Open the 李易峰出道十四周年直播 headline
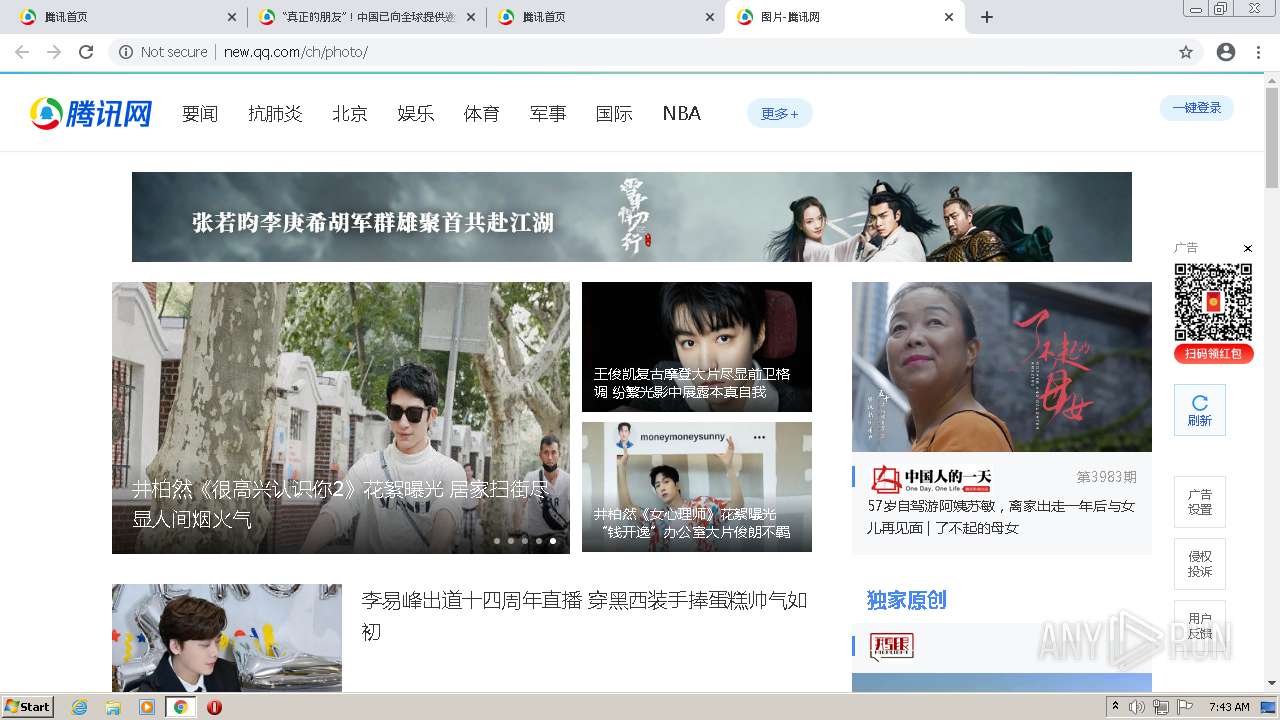 coord(584,616)
